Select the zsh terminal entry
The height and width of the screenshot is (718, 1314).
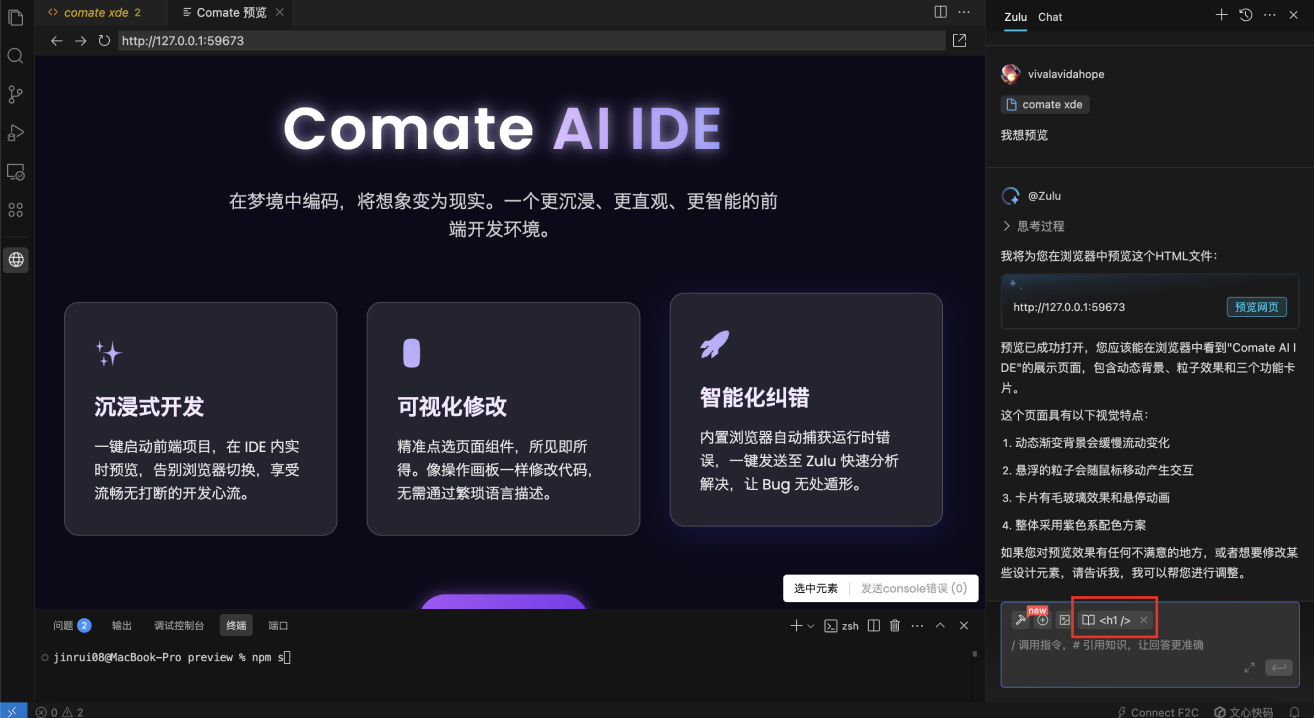point(841,625)
